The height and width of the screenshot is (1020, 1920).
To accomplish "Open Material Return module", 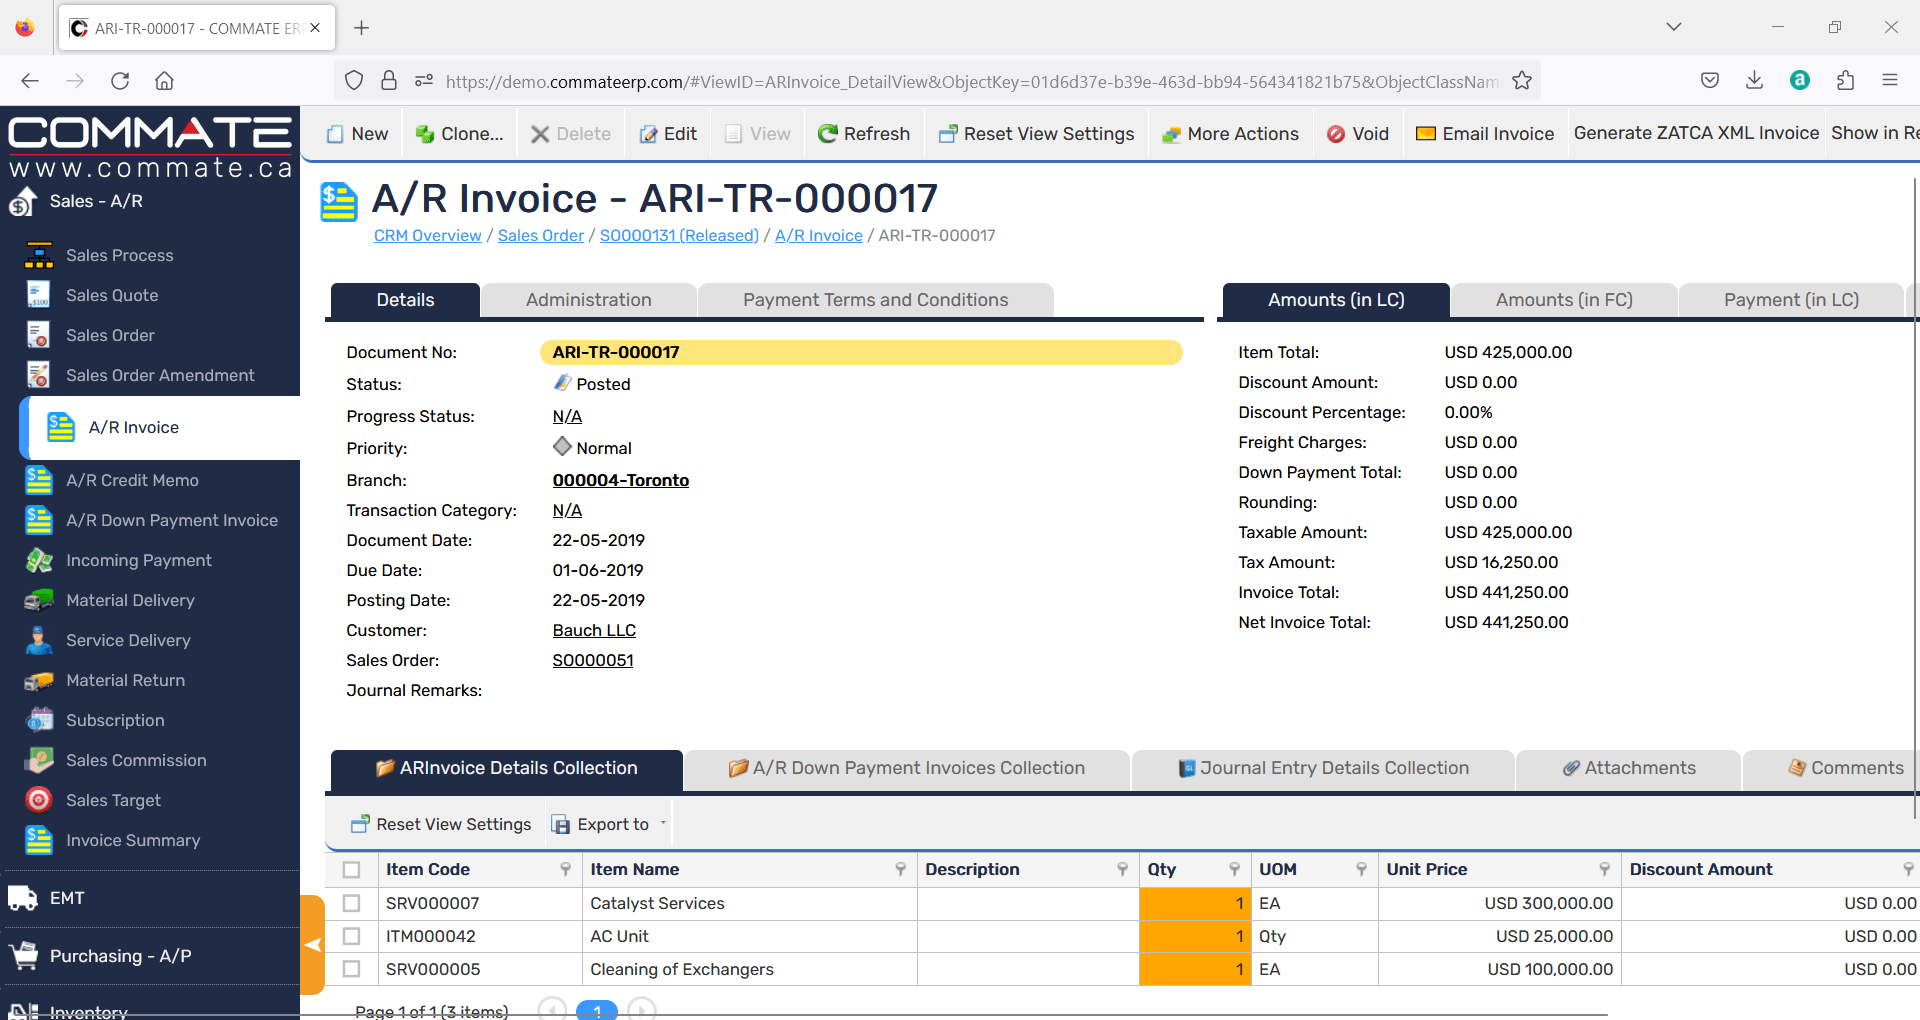I will [125, 680].
